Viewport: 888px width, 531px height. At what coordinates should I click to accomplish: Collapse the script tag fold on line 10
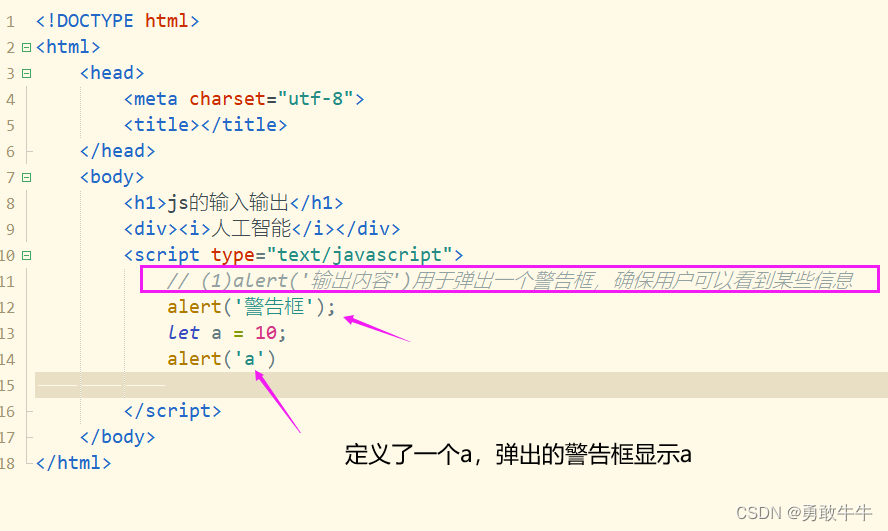[x=26, y=255]
